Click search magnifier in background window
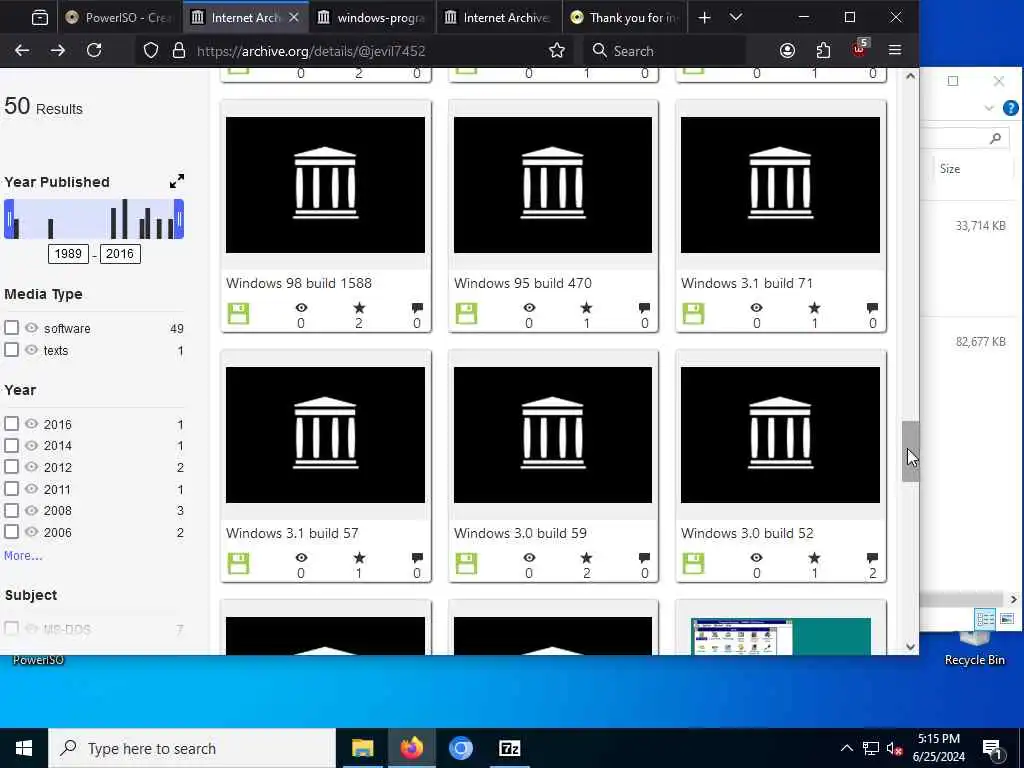This screenshot has width=1024, height=768. (995, 138)
